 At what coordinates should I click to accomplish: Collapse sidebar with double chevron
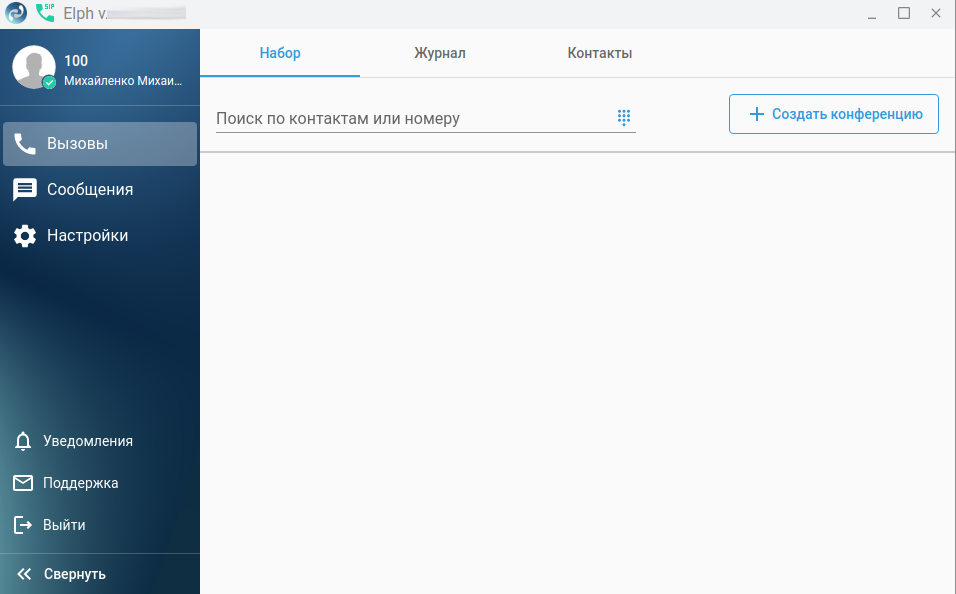[x=24, y=574]
